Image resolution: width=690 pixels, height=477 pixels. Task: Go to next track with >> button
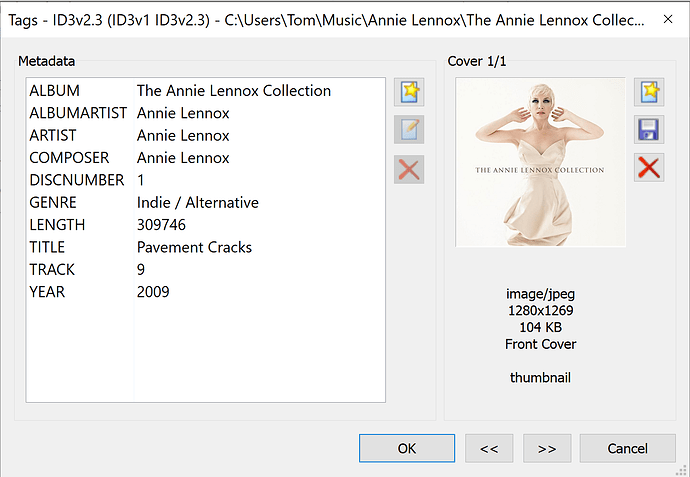tap(547, 448)
